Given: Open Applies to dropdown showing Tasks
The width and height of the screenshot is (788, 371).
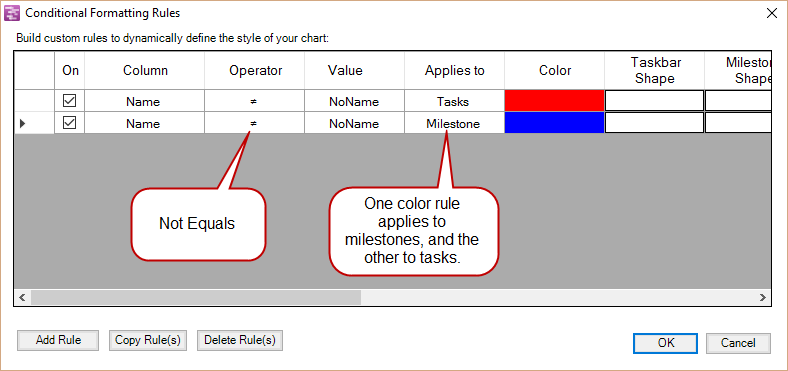Looking at the screenshot, I should pyautogui.click(x=454, y=101).
